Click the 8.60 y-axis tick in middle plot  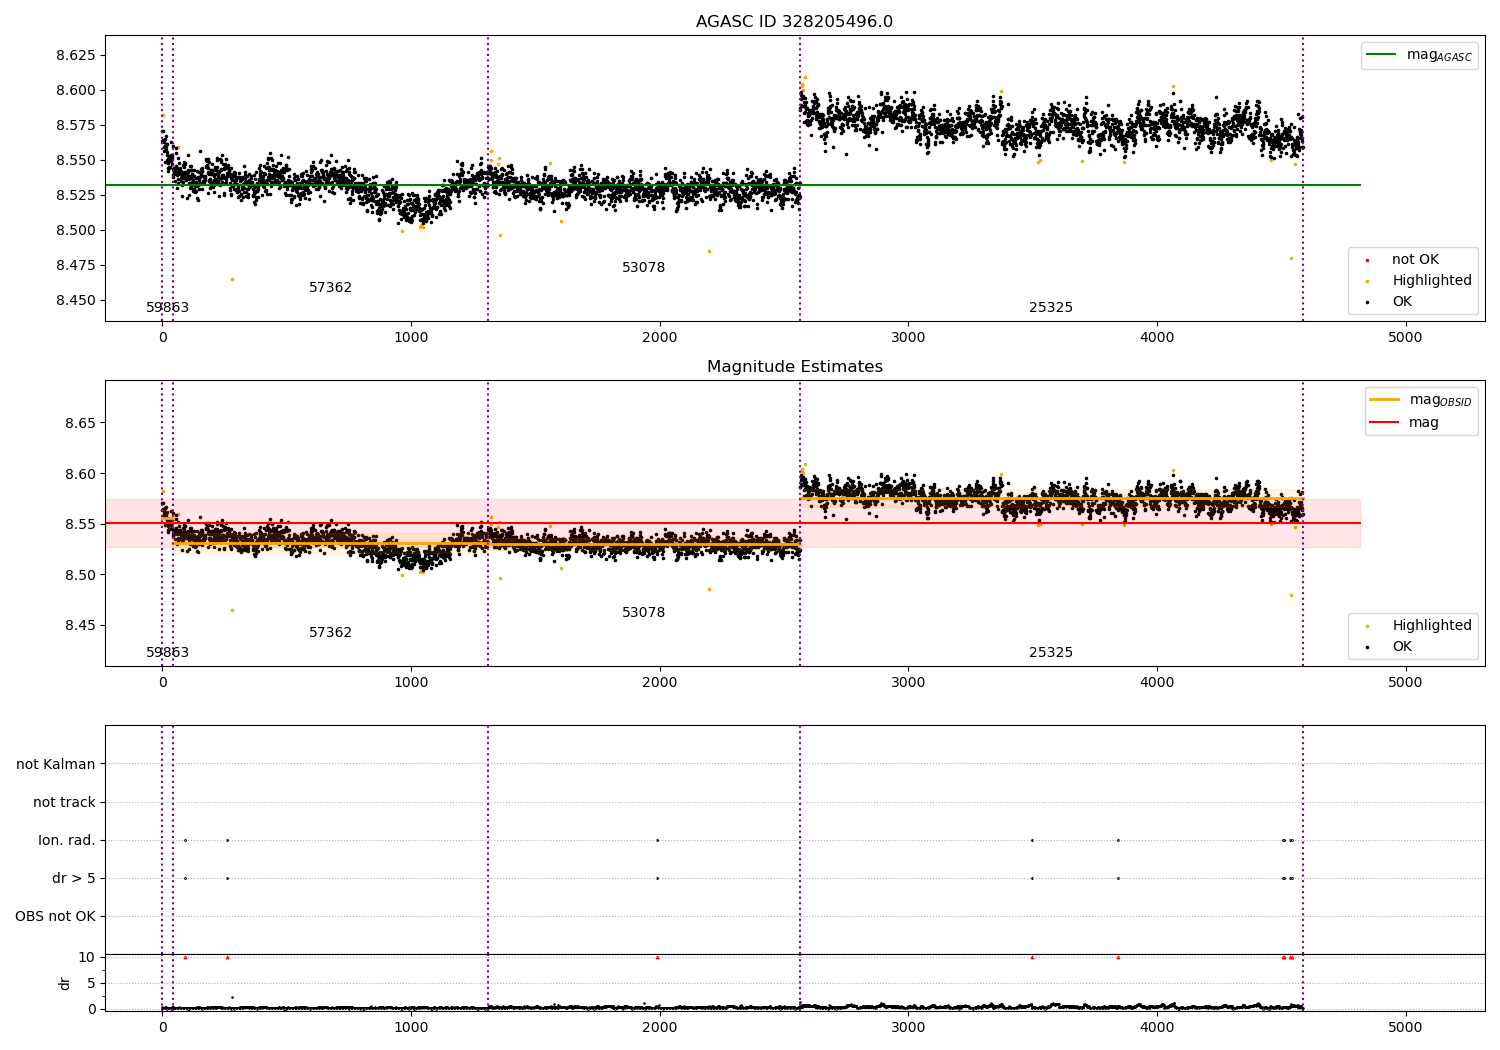80,474
